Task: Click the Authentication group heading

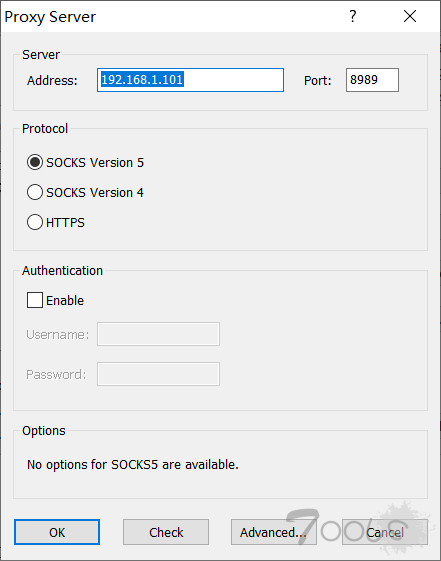Action: pos(62,270)
